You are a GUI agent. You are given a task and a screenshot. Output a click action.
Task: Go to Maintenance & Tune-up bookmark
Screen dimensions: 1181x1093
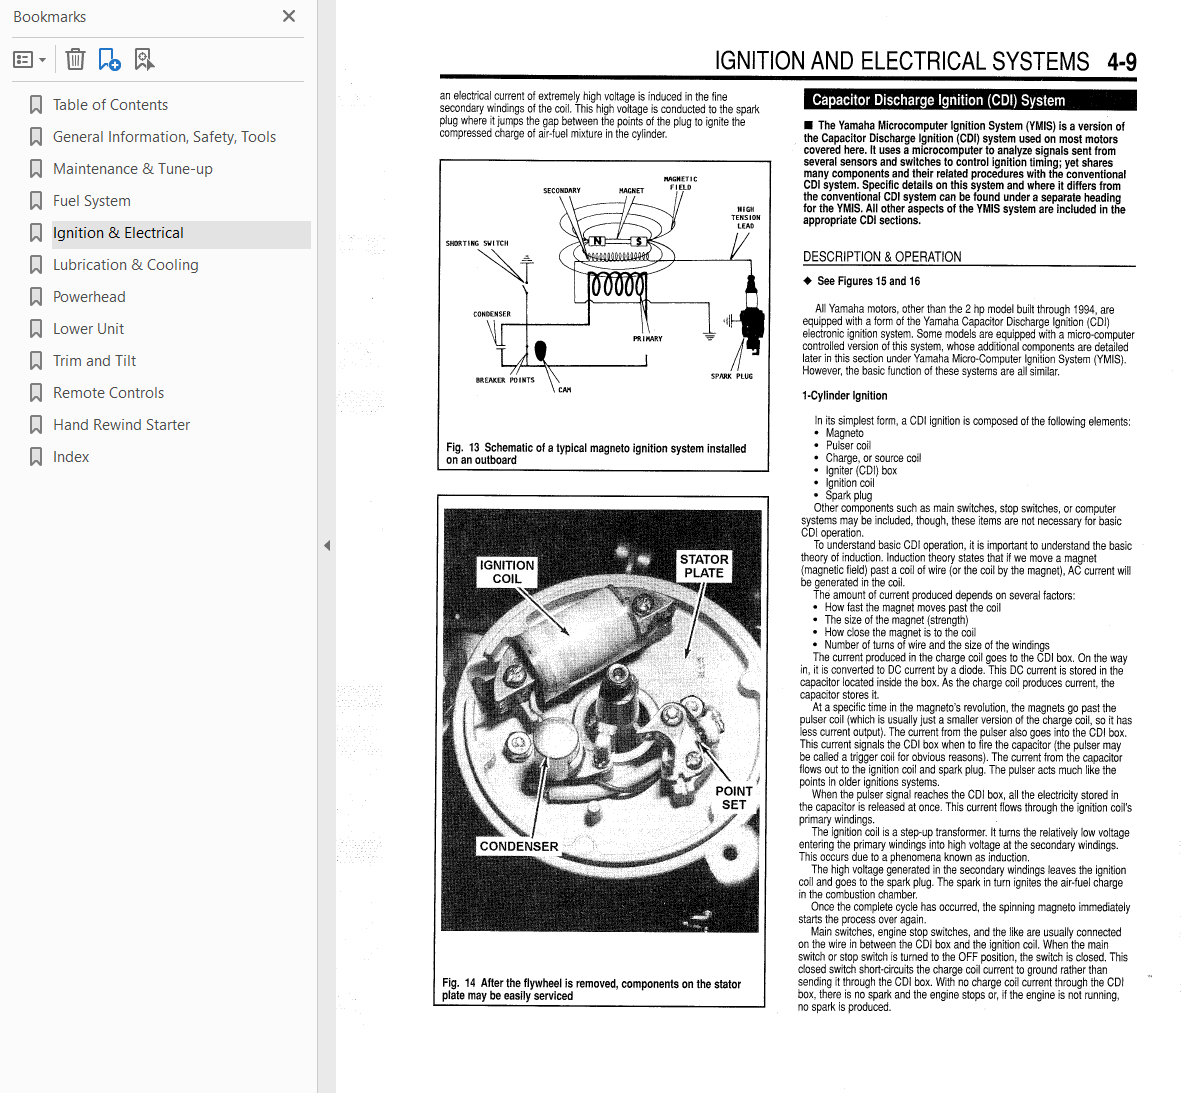pyautogui.click(x=133, y=169)
